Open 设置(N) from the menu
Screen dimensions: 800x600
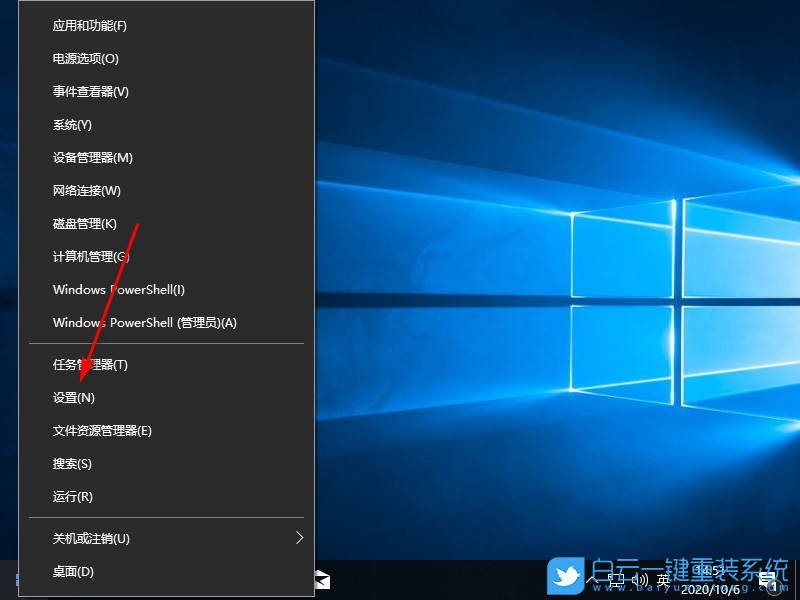pos(73,397)
